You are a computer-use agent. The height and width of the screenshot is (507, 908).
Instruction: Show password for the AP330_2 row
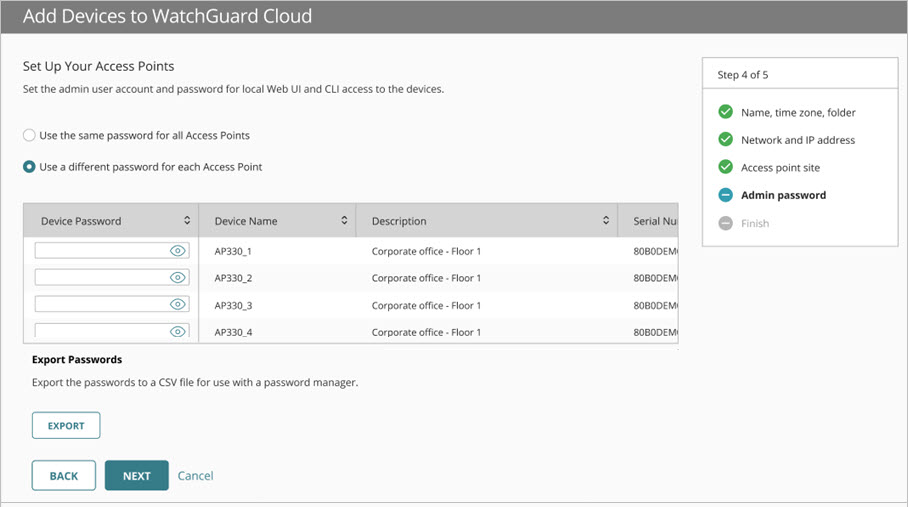click(x=178, y=277)
